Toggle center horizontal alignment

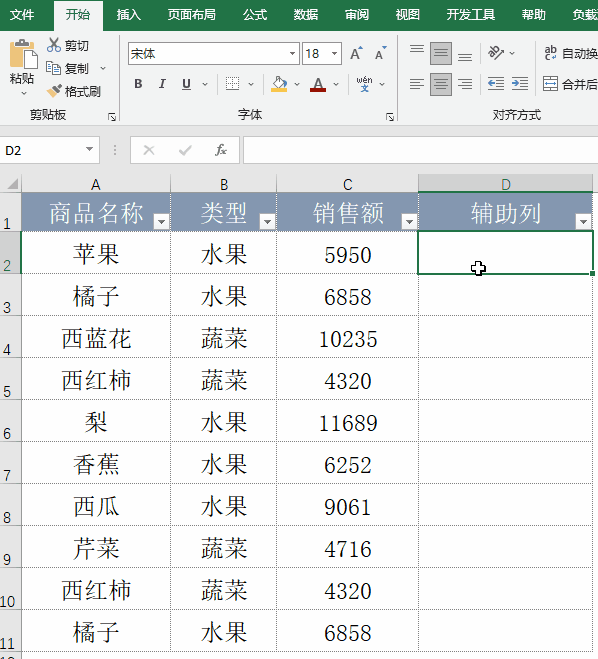click(x=441, y=84)
